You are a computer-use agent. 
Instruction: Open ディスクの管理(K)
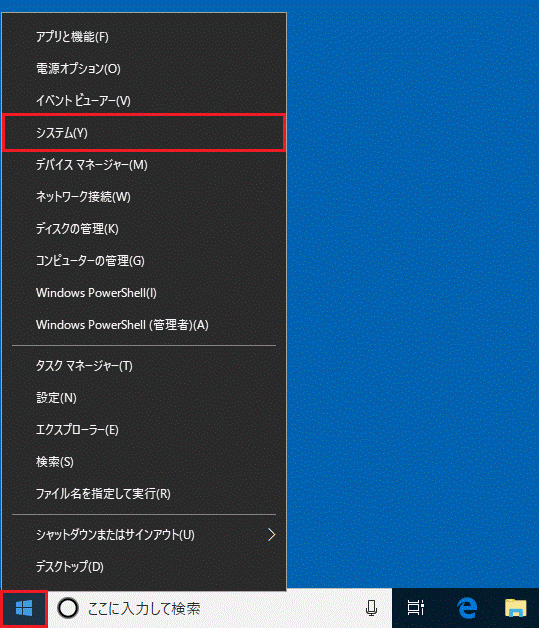(144, 229)
